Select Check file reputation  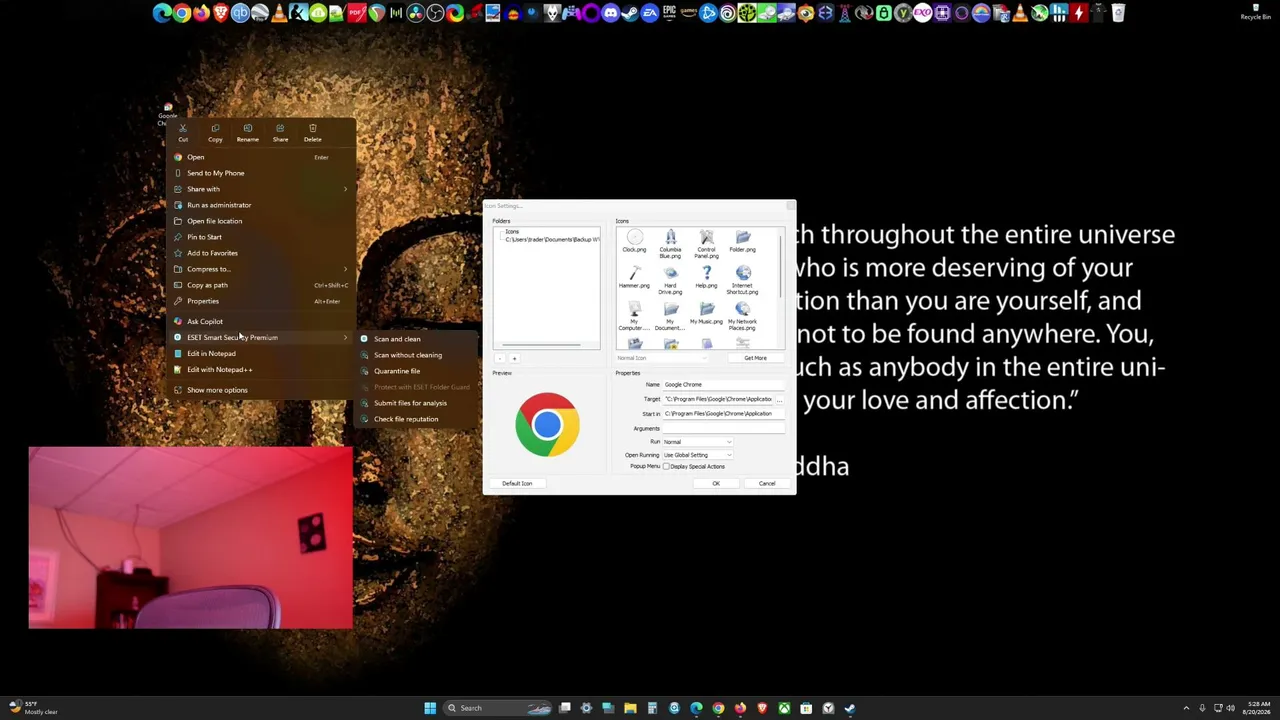tap(415, 419)
